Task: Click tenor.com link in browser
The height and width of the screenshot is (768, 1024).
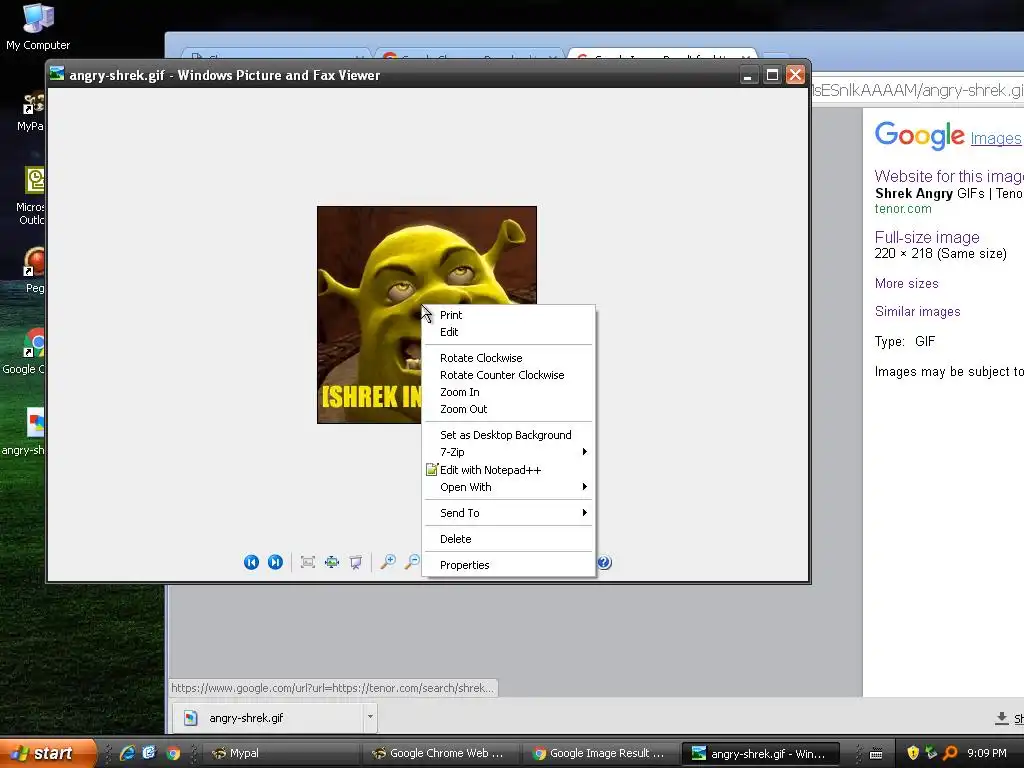Action: point(903,209)
